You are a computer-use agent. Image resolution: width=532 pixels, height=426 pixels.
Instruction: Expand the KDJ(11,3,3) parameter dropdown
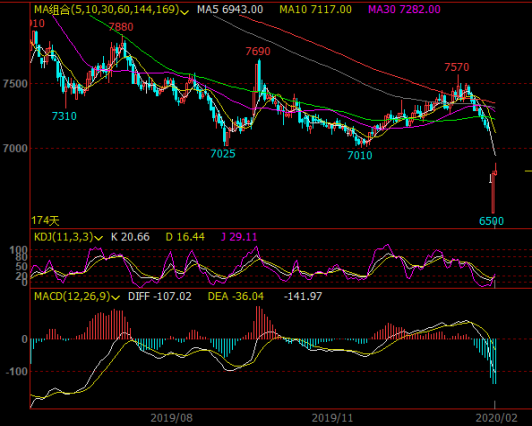(98, 238)
